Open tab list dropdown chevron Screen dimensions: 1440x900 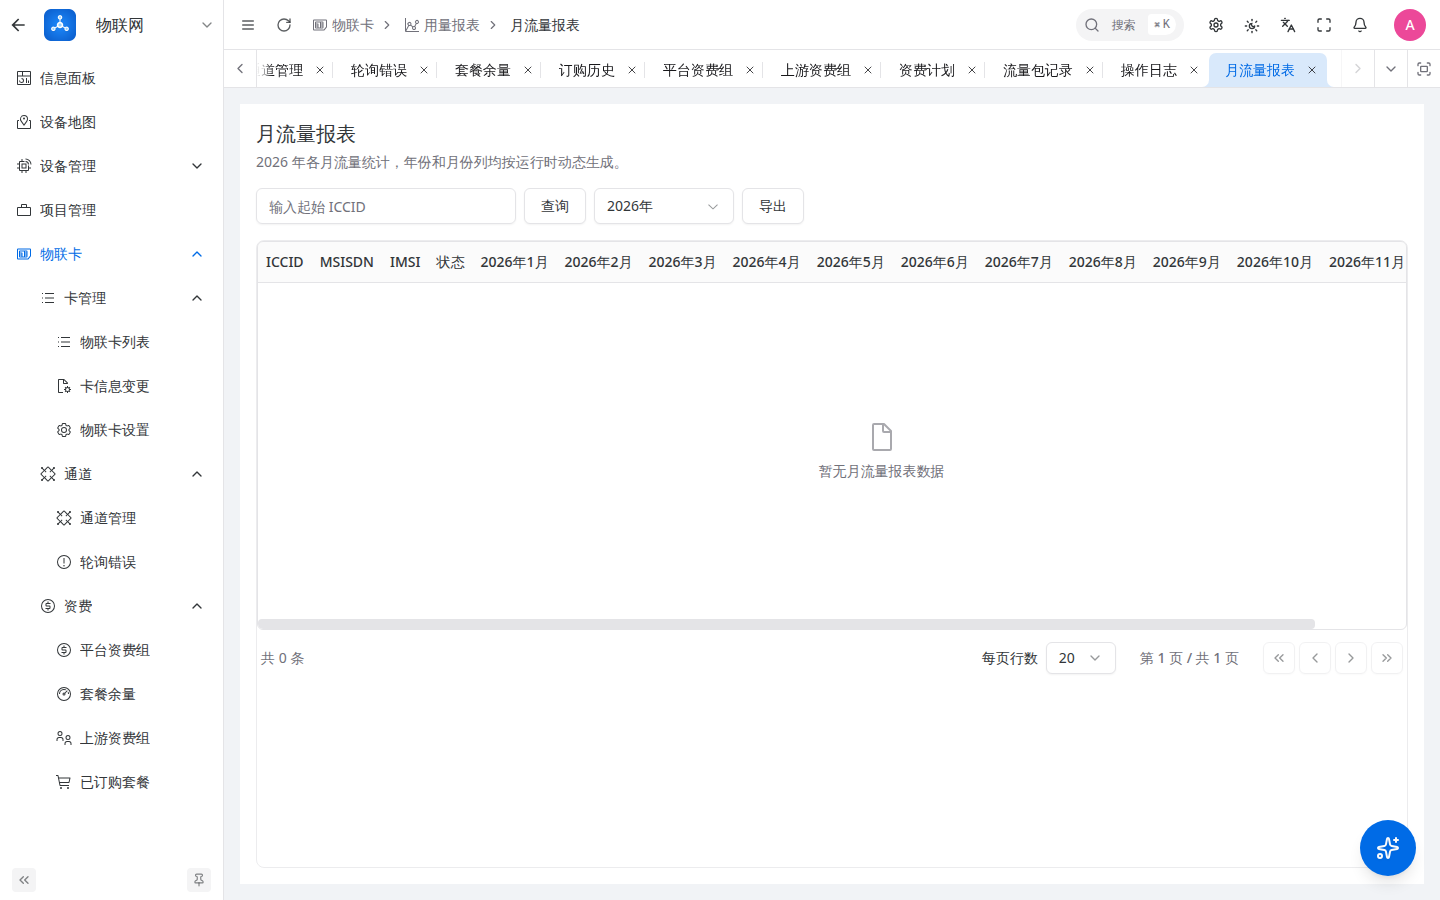pyautogui.click(x=1390, y=69)
